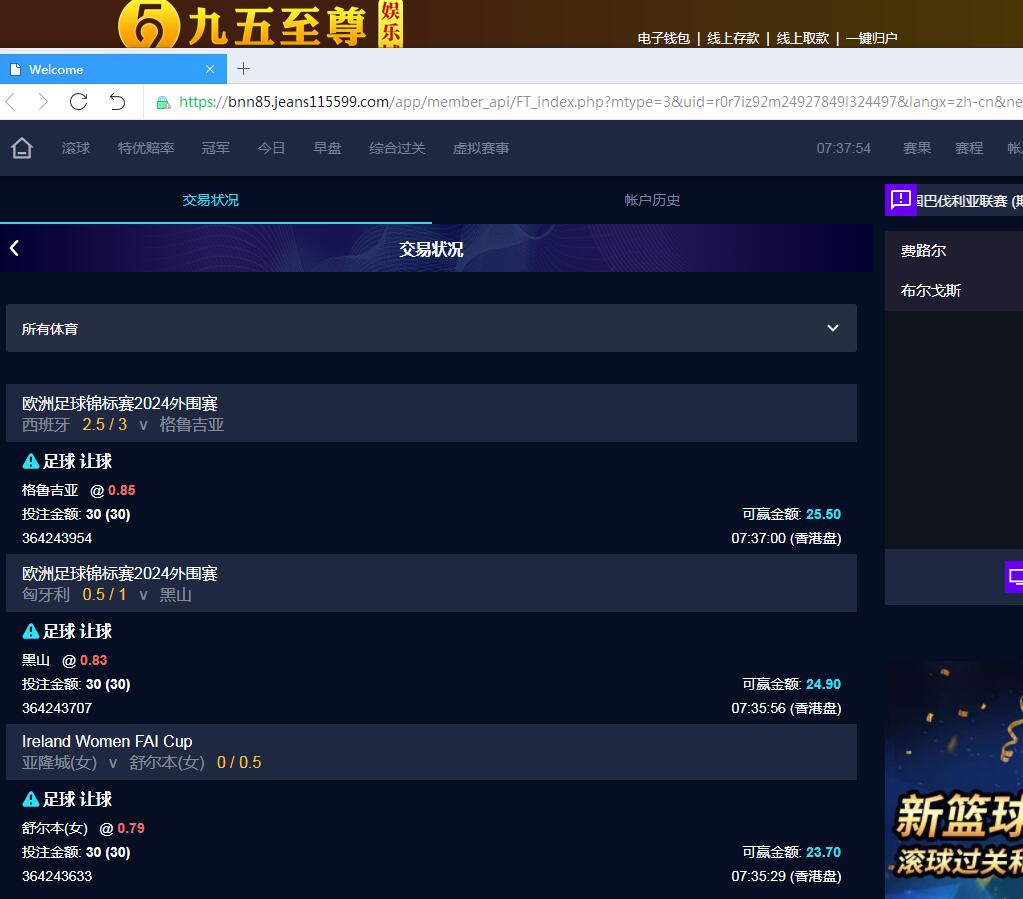Viewport: 1023px width, 899px height.
Task: Click the 电子钱包 link
Action: [664, 38]
